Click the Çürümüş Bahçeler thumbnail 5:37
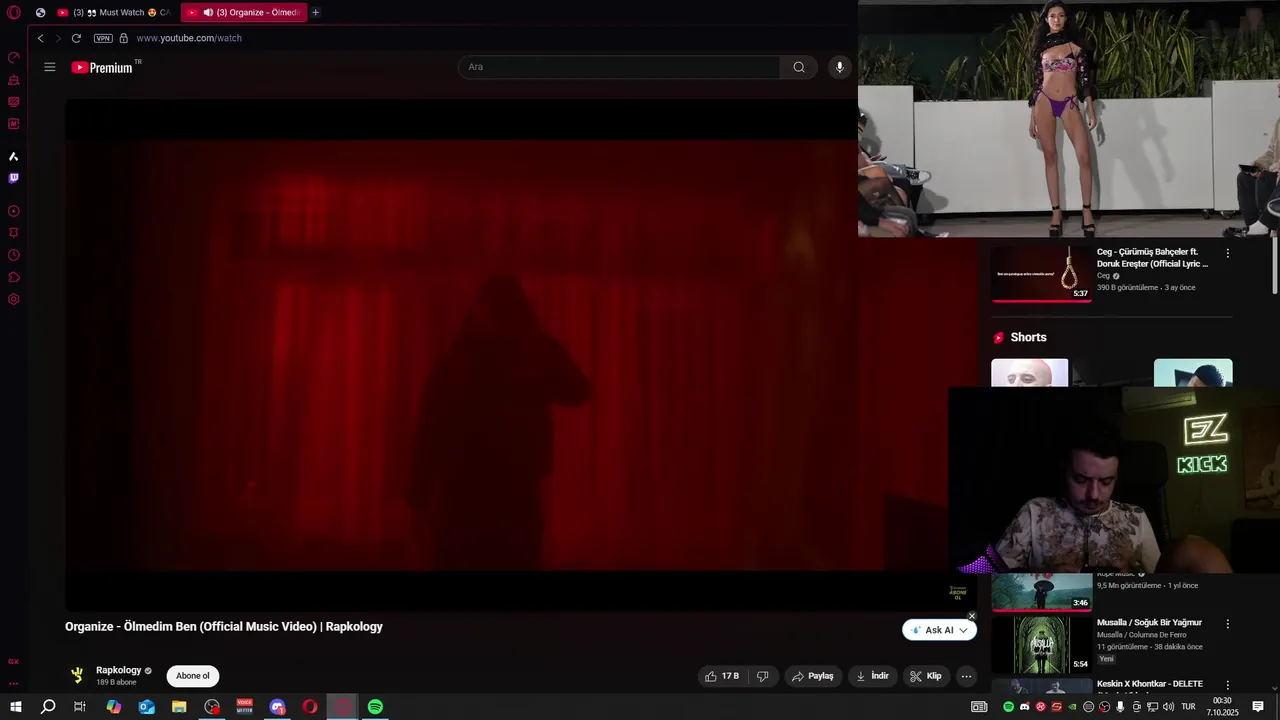The image size is (1280, 720). point(1042,272)
